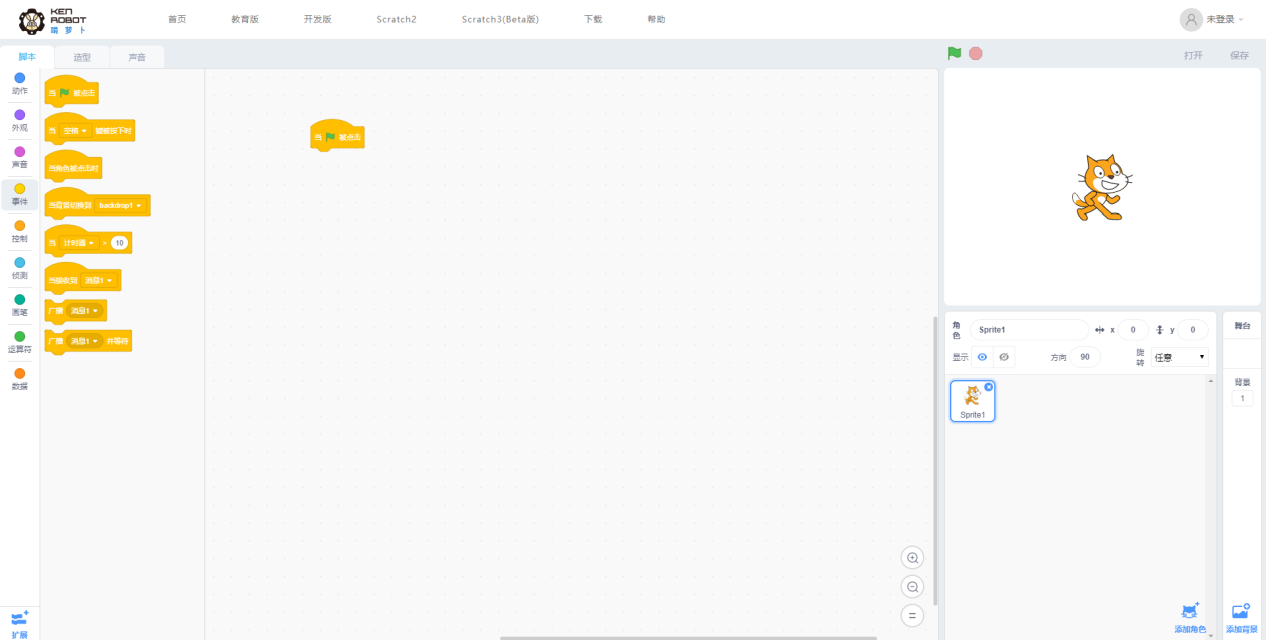1266x640 pixels.
Task: Show the sprite with the eye icon
Action: [982, 357]
